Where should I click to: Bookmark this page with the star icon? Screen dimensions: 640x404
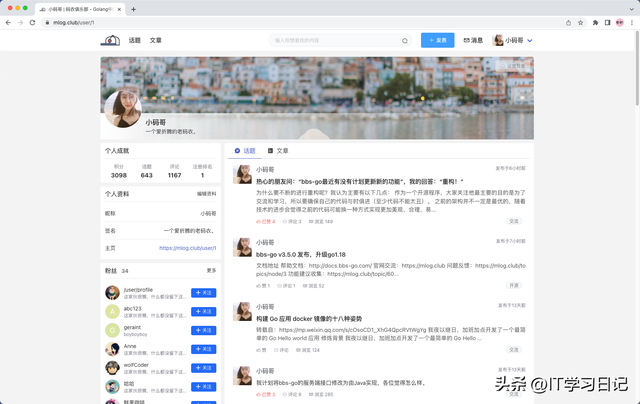[580, 23]
